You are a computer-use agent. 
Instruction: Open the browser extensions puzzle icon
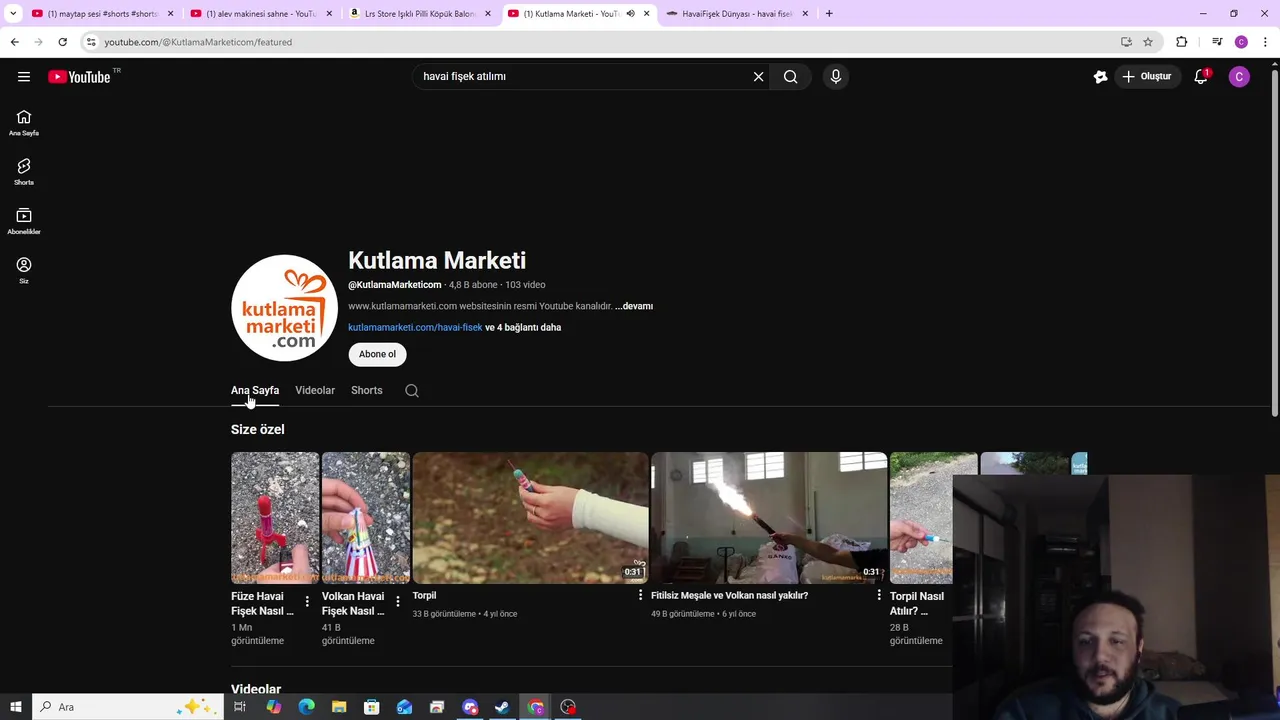pyautogui.click(x=1182, y=42)
